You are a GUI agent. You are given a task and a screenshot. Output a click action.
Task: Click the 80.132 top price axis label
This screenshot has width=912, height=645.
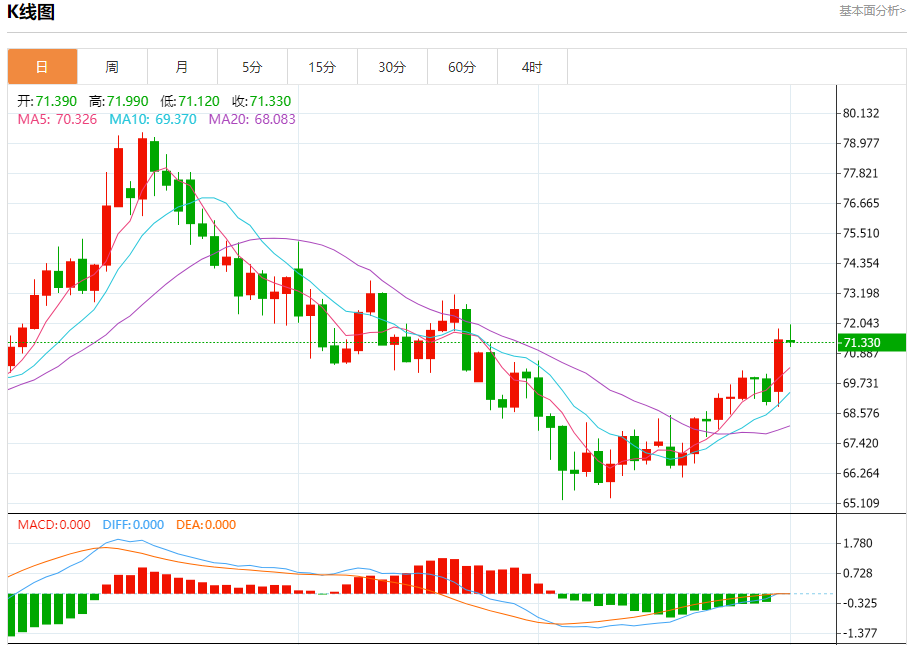click(x=861, y=113)
